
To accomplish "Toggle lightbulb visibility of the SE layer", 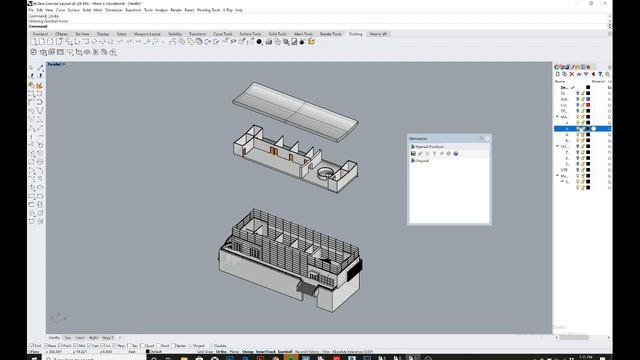I will tap(578, 111).
